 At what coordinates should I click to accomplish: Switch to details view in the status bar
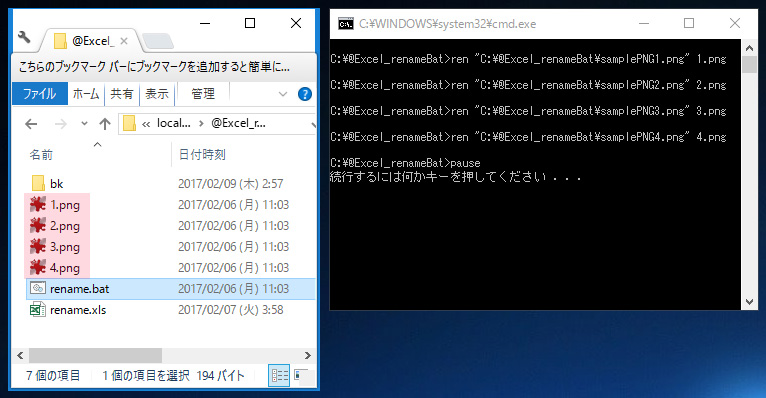tap(279, 376)
